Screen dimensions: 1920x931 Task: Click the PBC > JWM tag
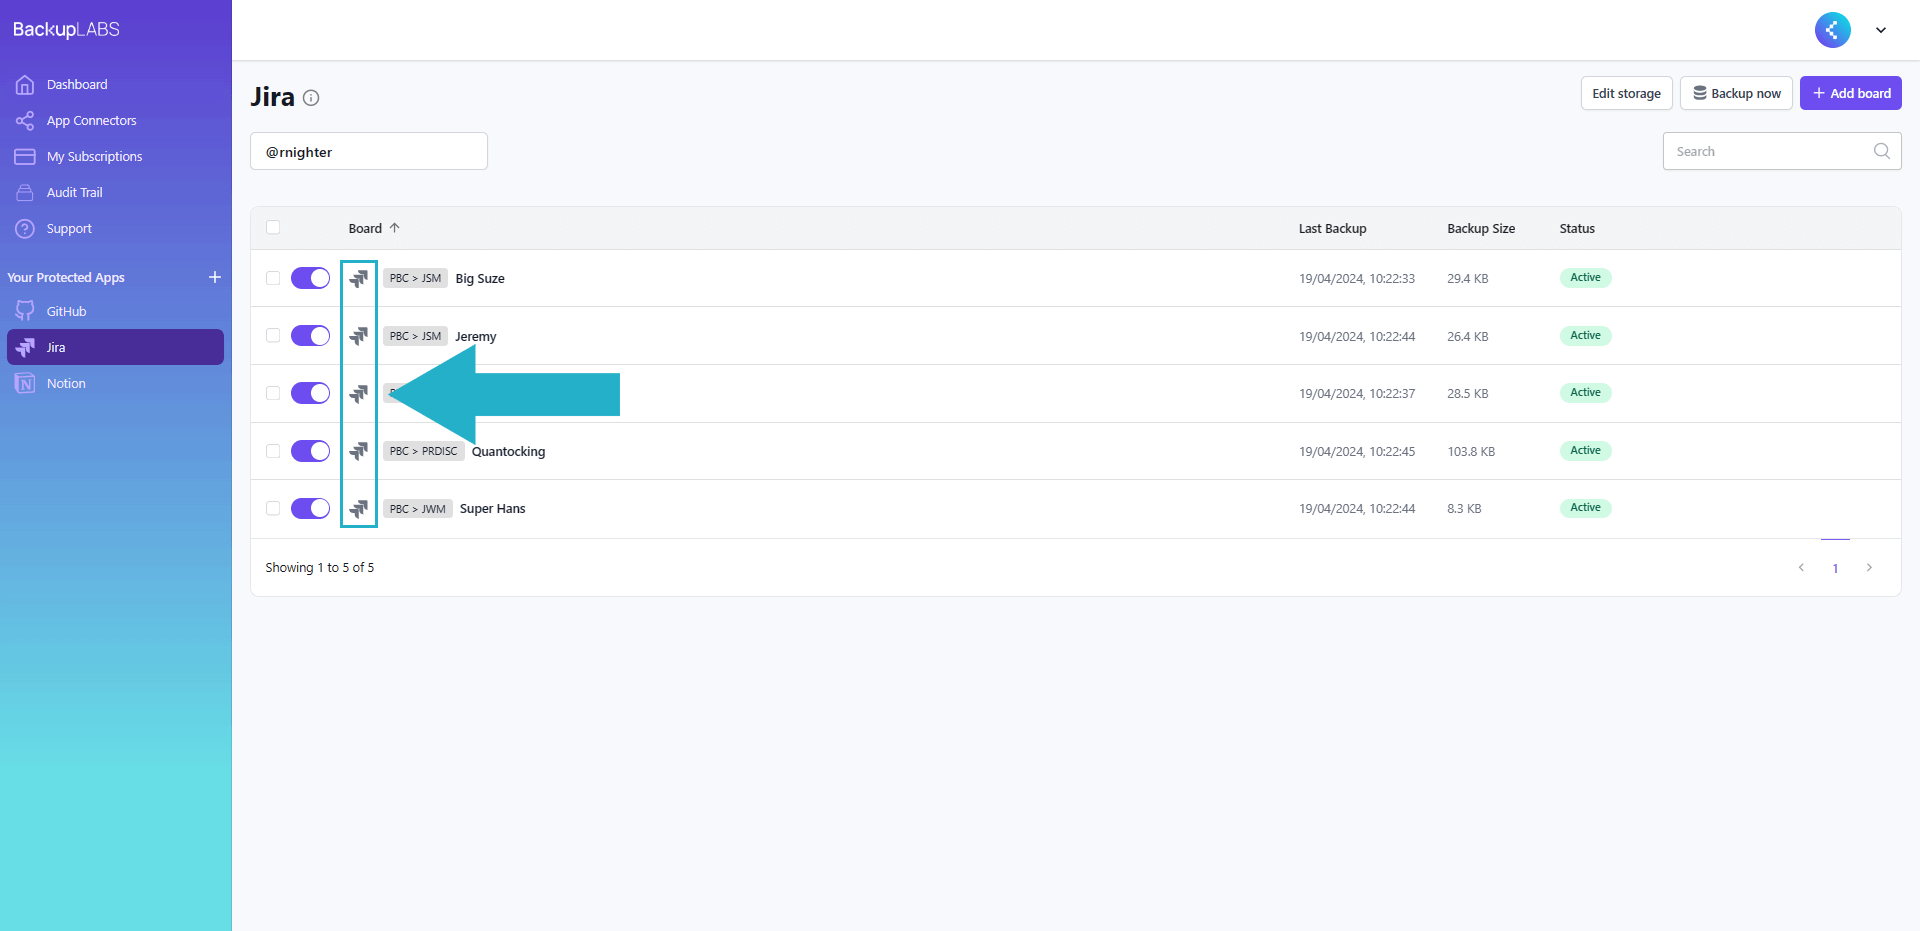coord(418,509)
